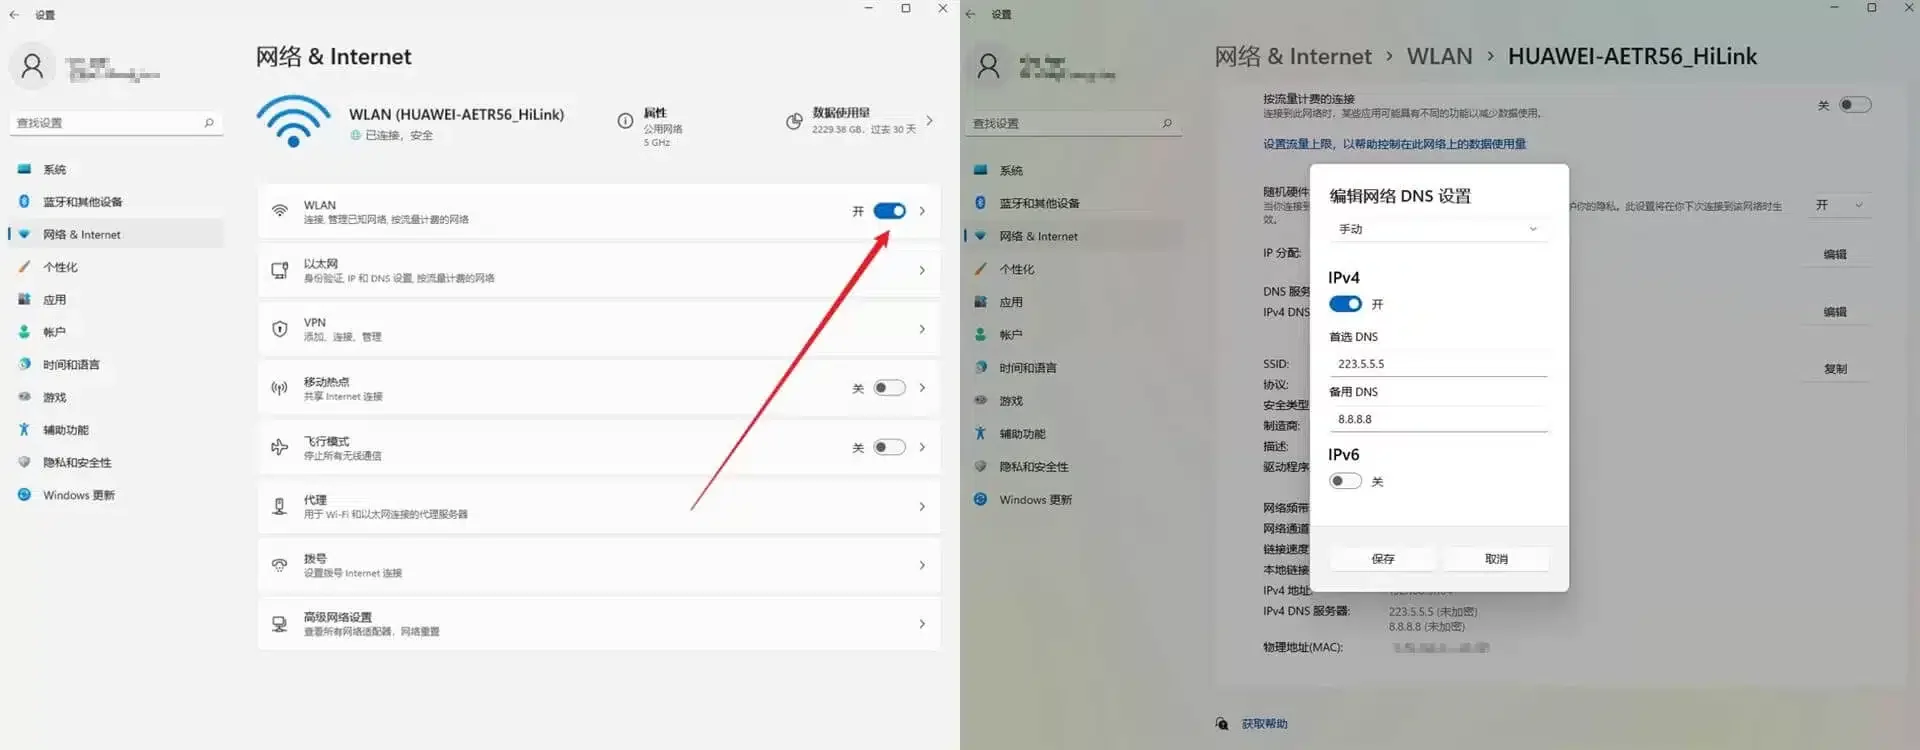Select 应用 in the left window sidebar
This screenshot has height=750, width=1920.
(x=116, y=299)
